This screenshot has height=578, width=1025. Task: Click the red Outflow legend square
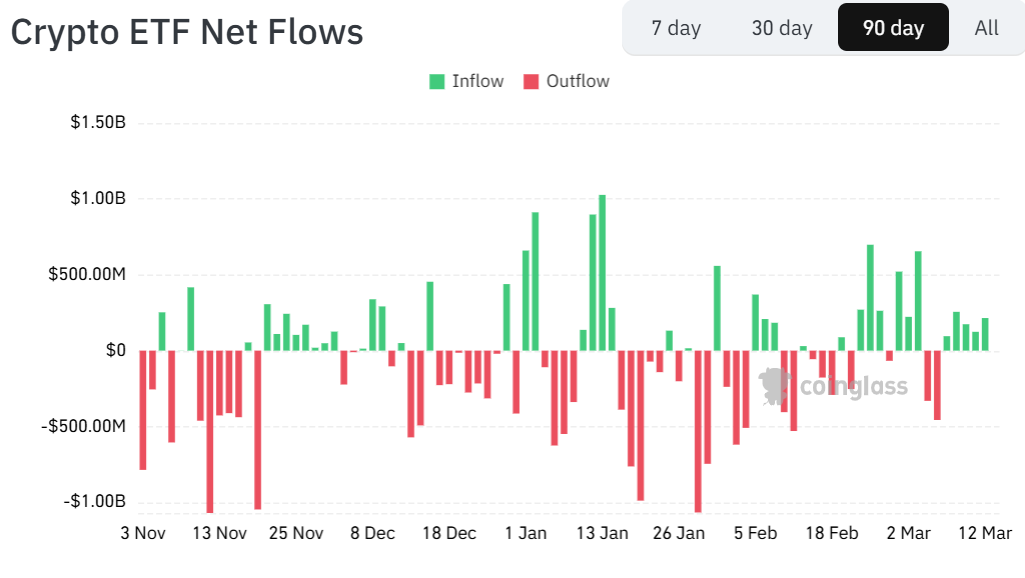[529, 81]
